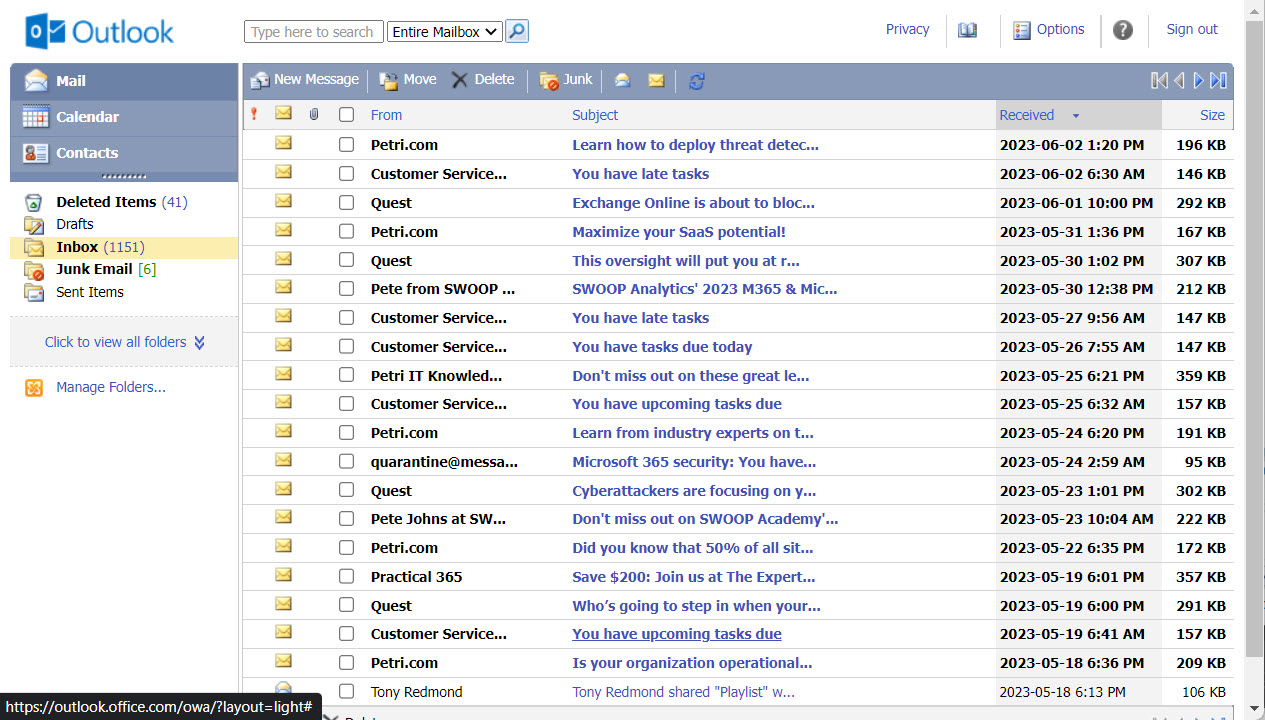Image resolution: width=1265 pixels, height=720 pixels.
Task: Open the Drafts folder
Action: point(75,224)
